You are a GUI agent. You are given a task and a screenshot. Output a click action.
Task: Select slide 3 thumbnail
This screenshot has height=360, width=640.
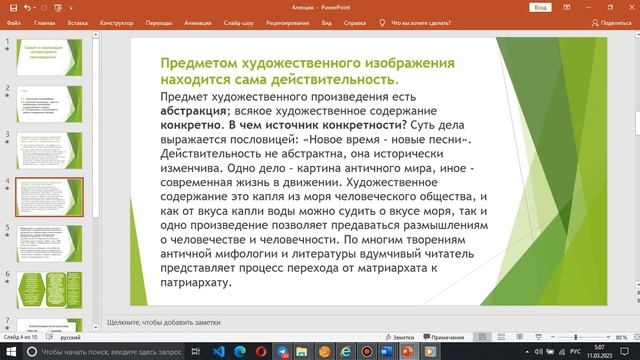pos(49,150)
